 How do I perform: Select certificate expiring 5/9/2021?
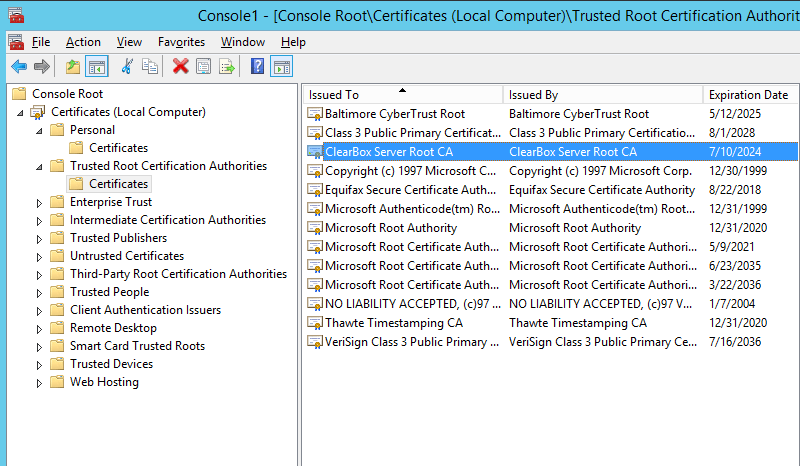pos(552,247)
